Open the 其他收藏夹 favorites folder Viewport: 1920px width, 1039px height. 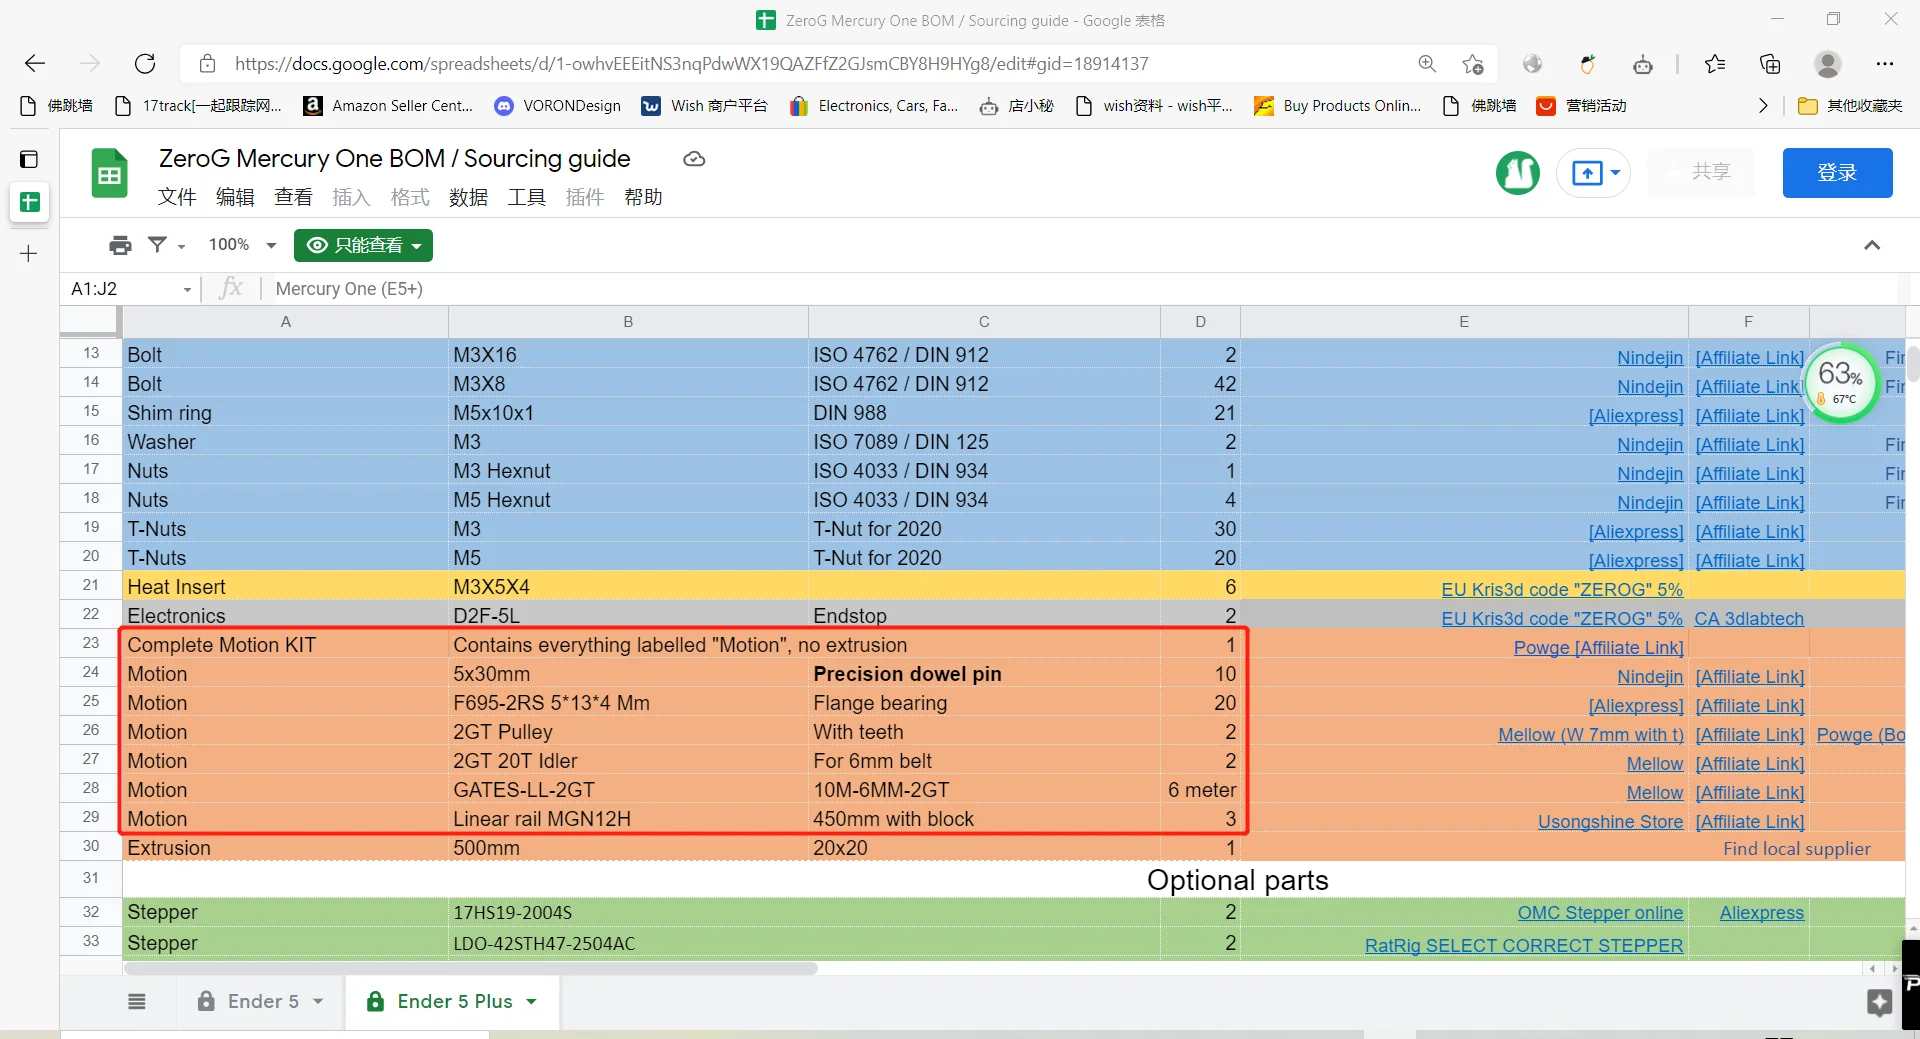point(1850,106)
